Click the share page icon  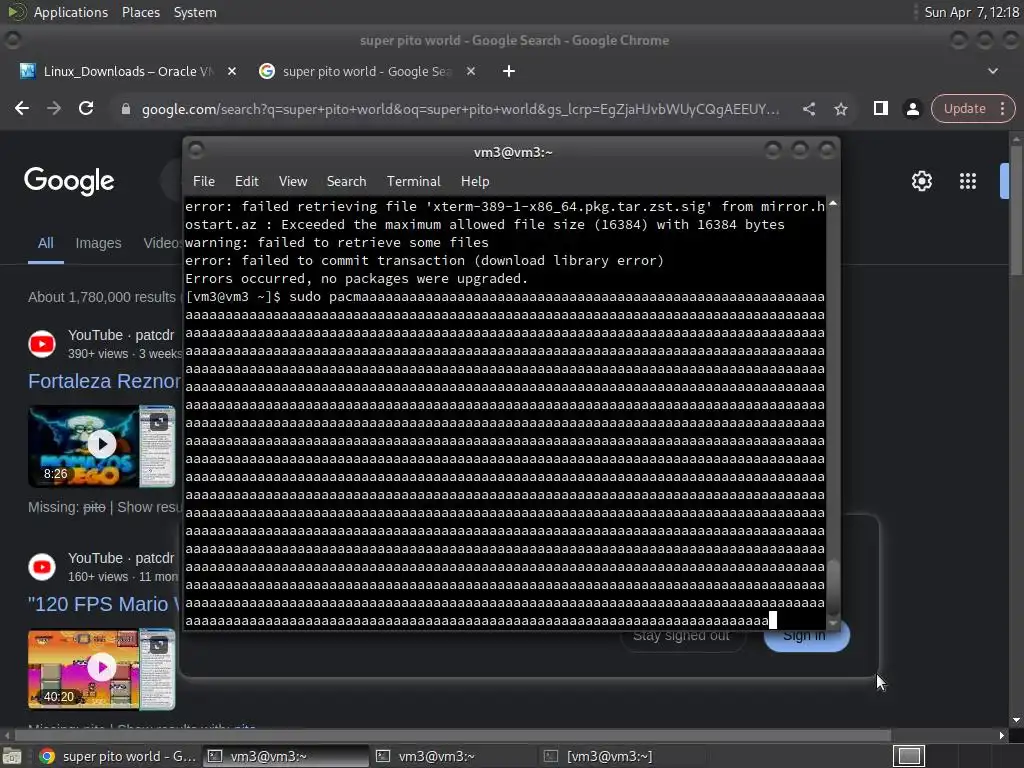[808, 109]
